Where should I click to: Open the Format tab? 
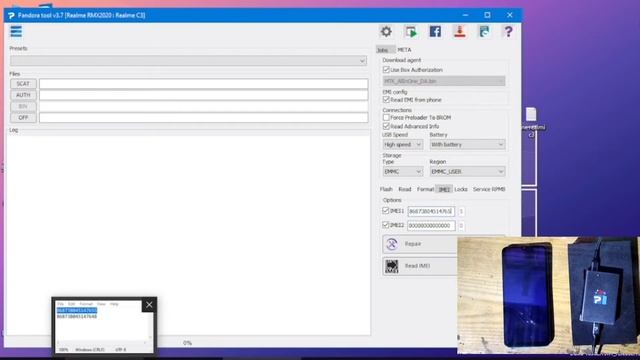click(425, 189)
